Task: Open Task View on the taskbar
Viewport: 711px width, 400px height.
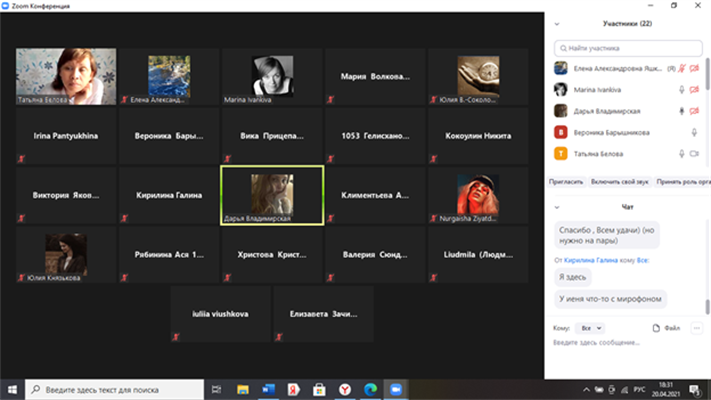Action: click(x=217, y=390)
